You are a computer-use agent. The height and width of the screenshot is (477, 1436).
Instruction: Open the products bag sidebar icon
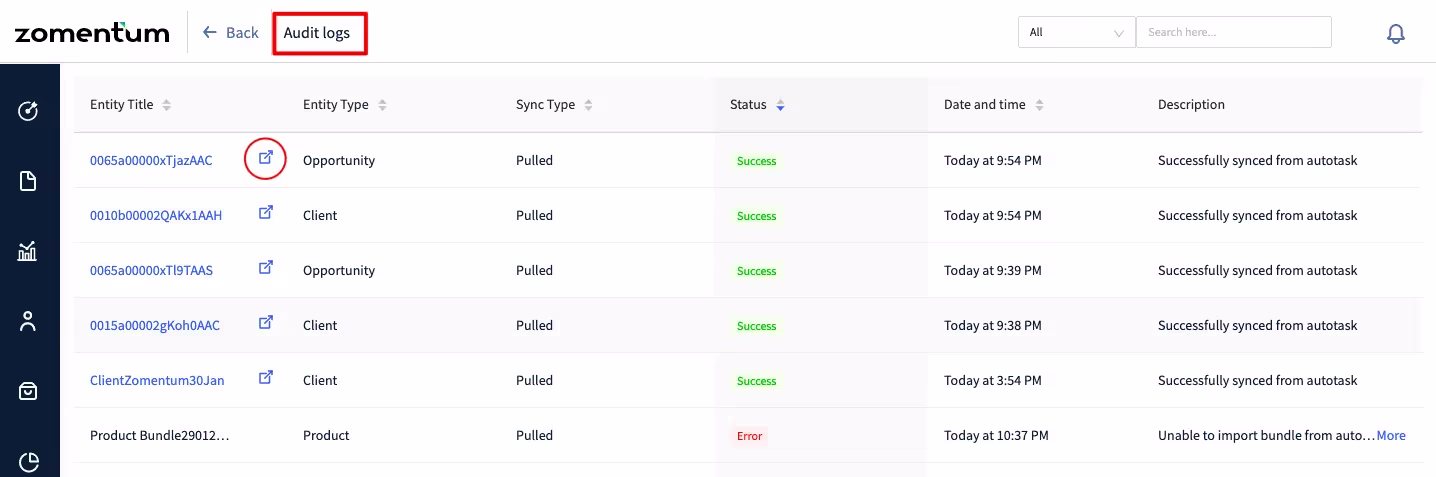coord(29,391)
